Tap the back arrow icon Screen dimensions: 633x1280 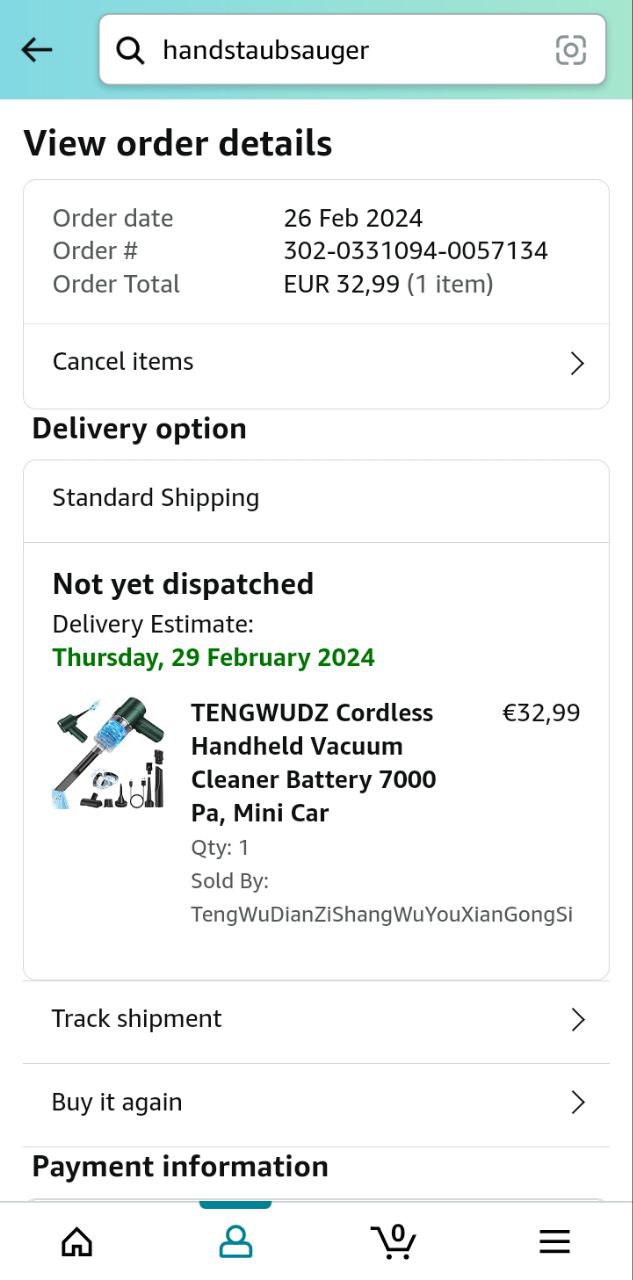tap(37, 49)
